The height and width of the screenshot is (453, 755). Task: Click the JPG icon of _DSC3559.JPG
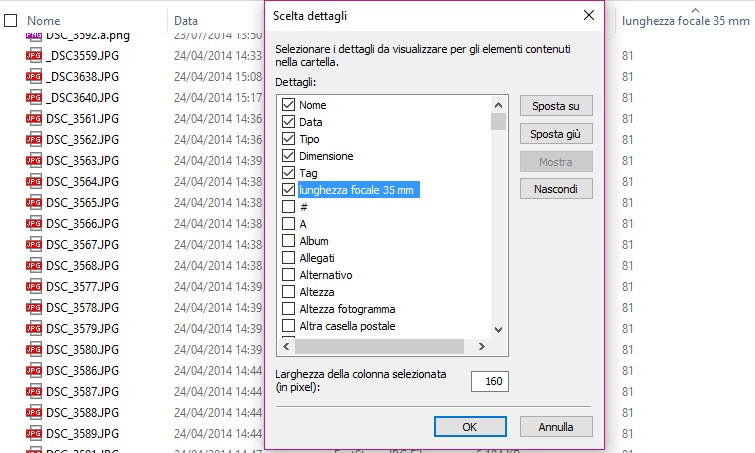point(34,56)
